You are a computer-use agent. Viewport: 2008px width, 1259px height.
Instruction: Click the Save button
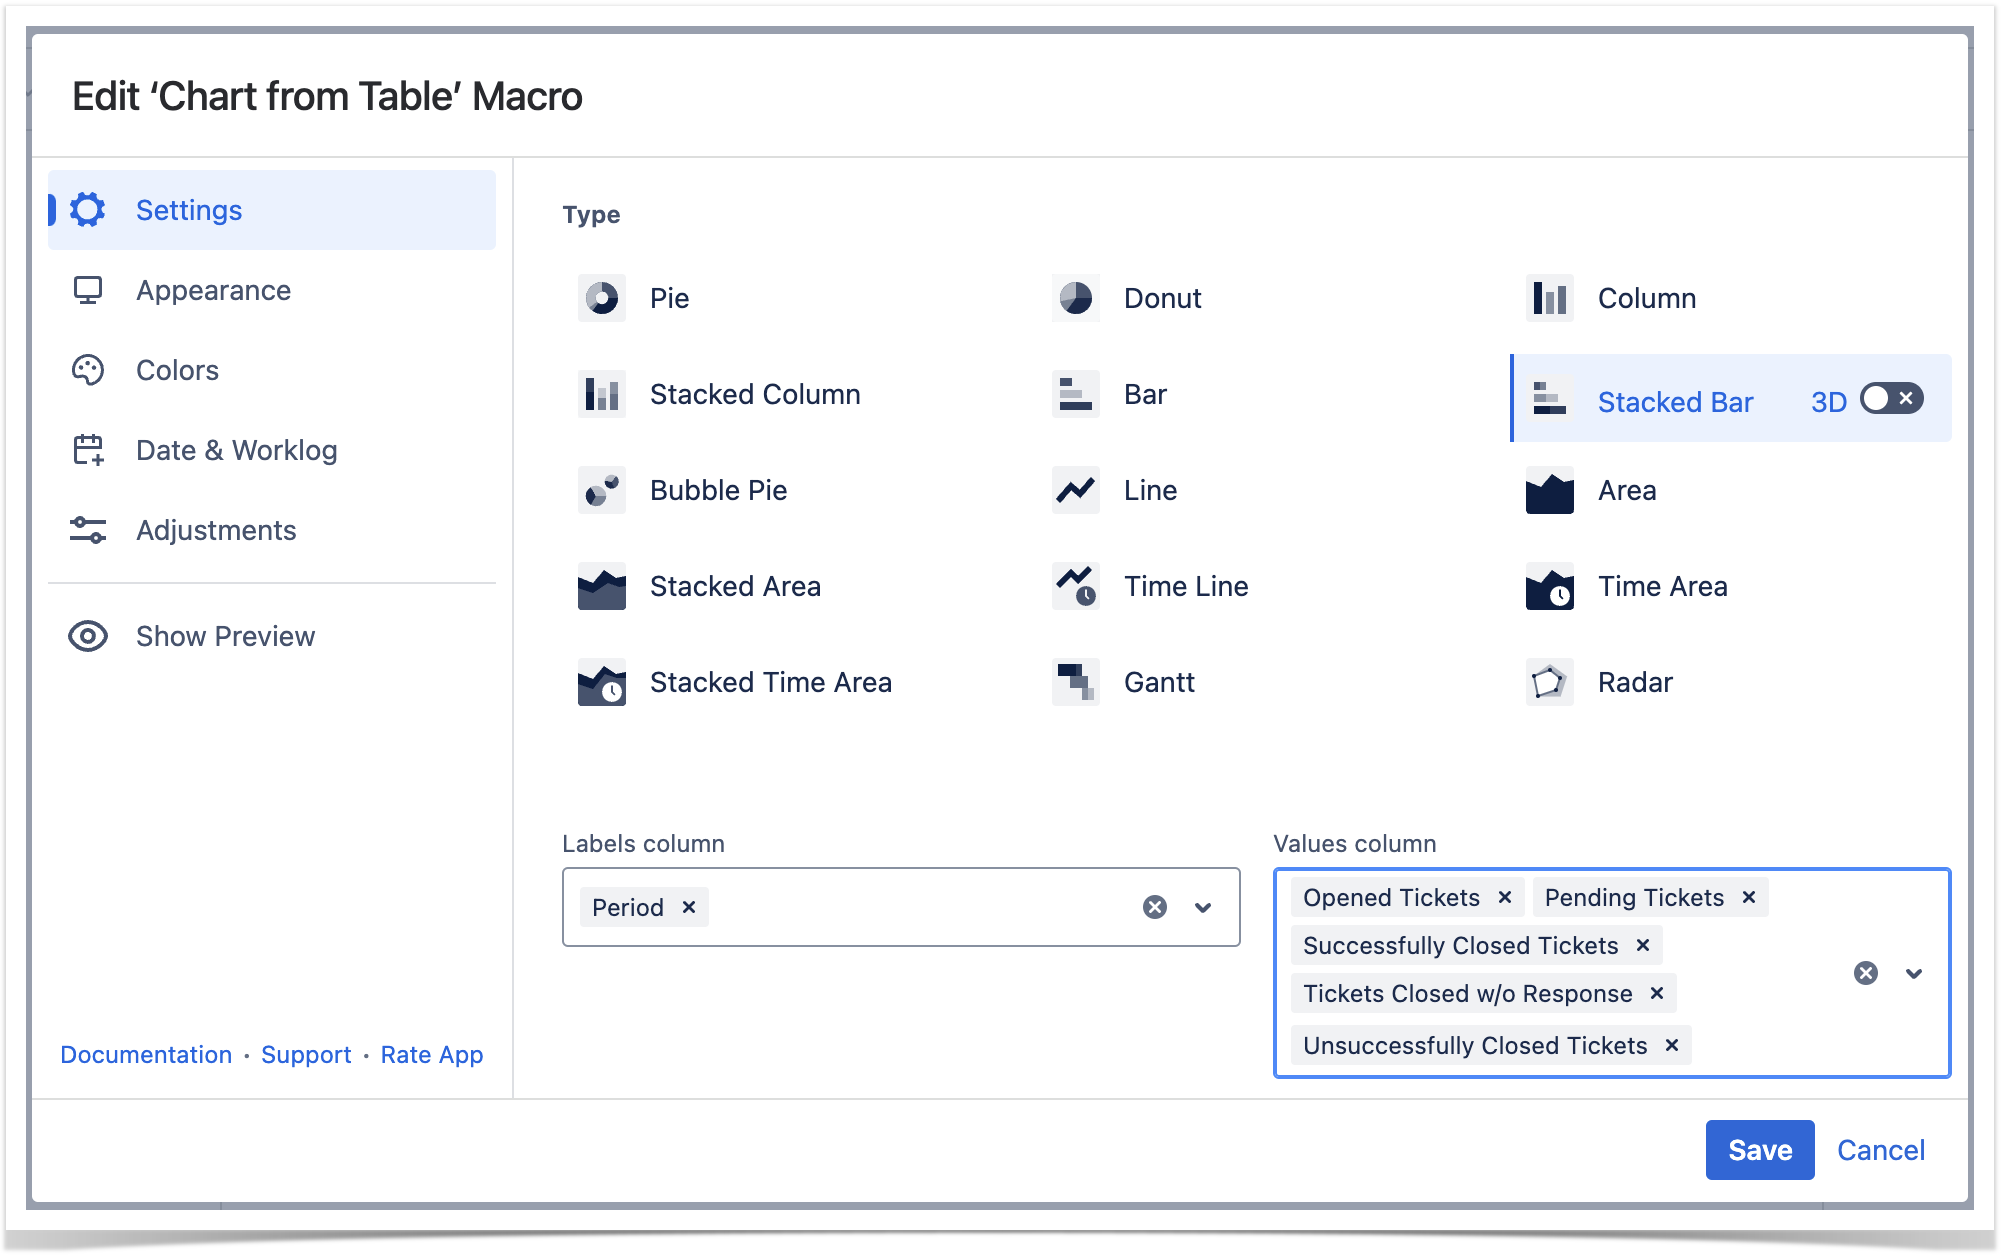point(1758,1150)
